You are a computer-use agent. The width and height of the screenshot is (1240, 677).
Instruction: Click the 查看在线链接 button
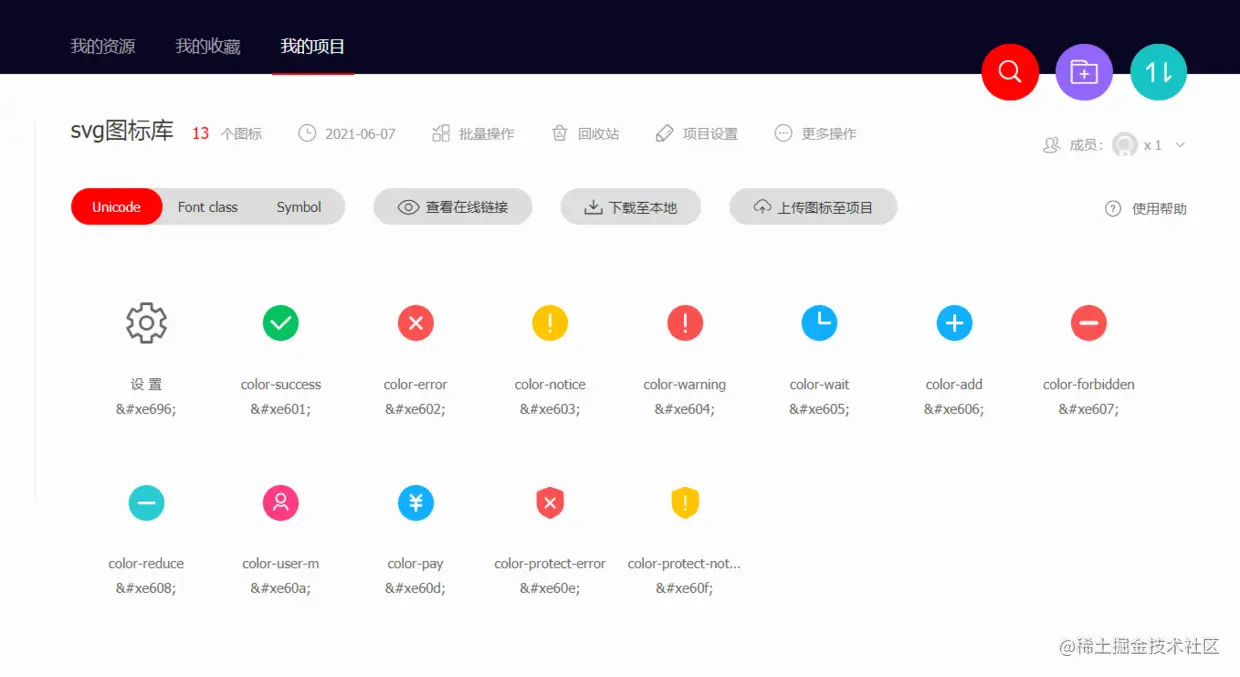[453, 207]
